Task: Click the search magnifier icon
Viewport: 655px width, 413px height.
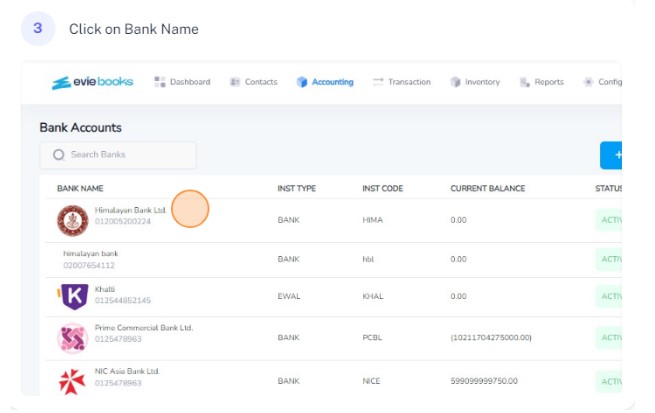Action: click(59, 155)
